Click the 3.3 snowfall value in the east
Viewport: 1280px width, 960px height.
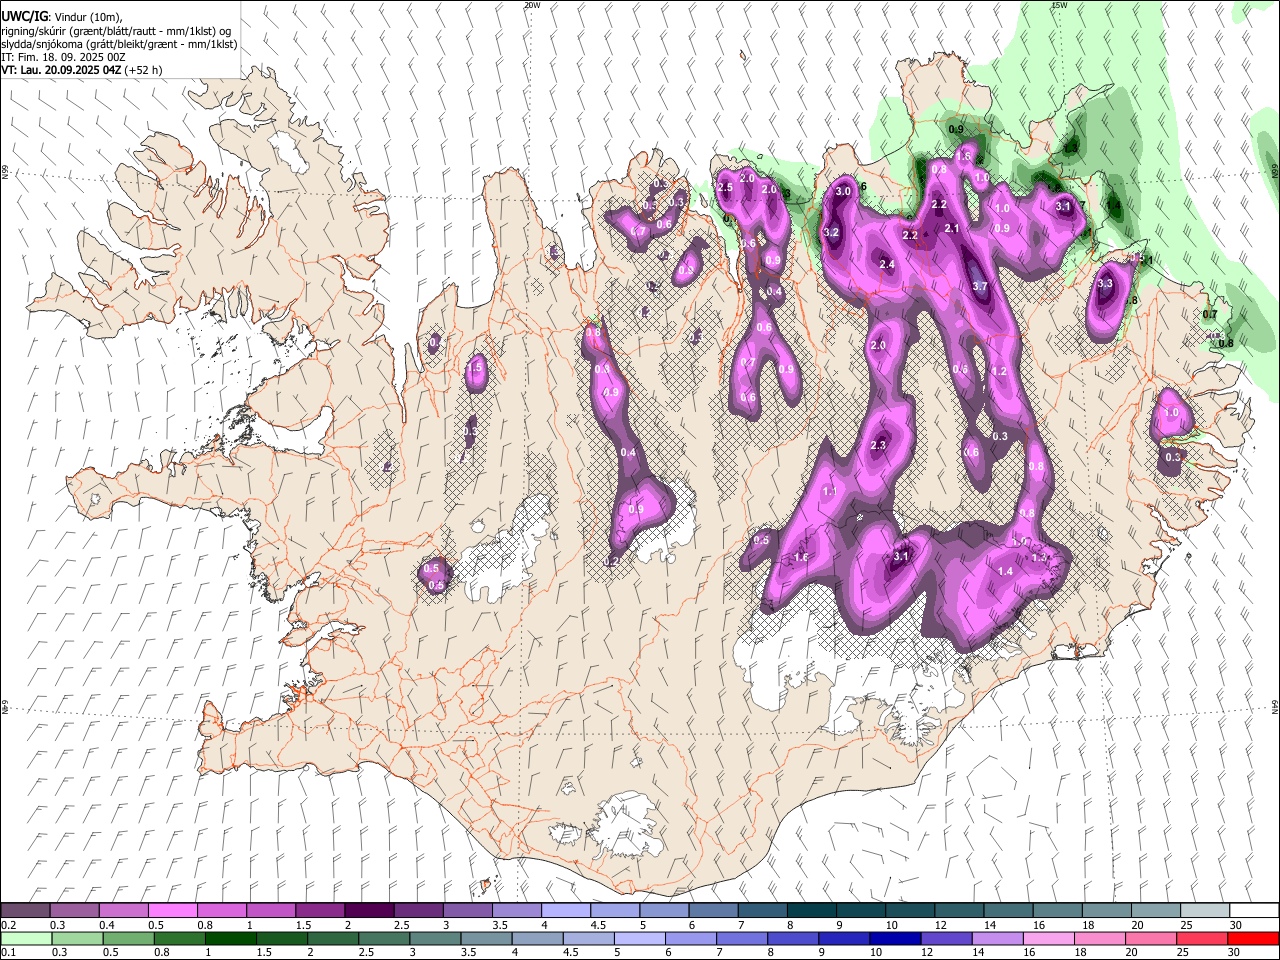(1105, 284)
